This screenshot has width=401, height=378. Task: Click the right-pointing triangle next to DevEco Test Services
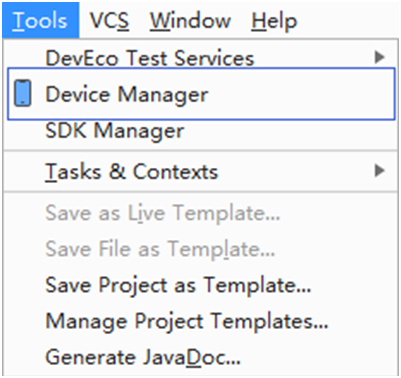point(379,57)
